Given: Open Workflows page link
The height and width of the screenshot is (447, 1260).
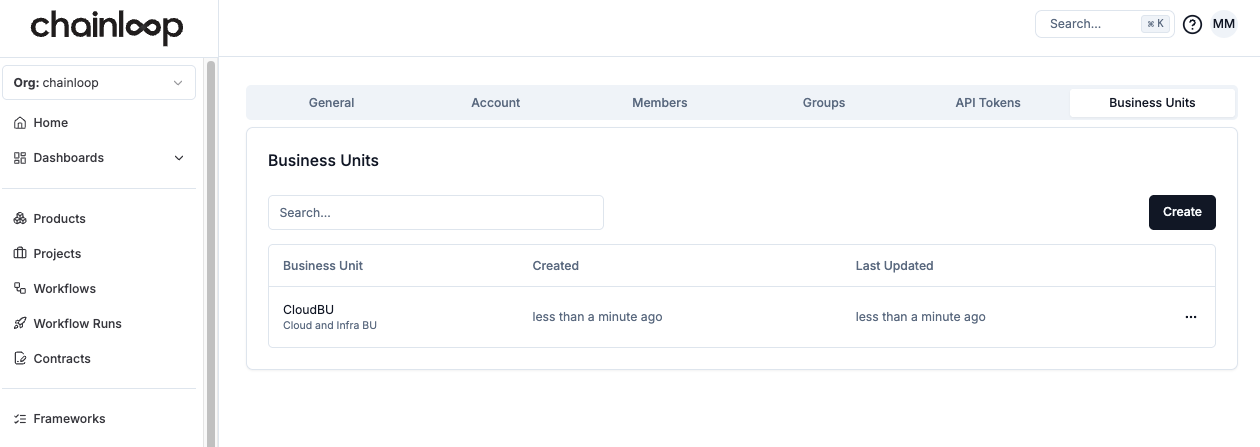Looking at the screenshot, I should 65,289.
